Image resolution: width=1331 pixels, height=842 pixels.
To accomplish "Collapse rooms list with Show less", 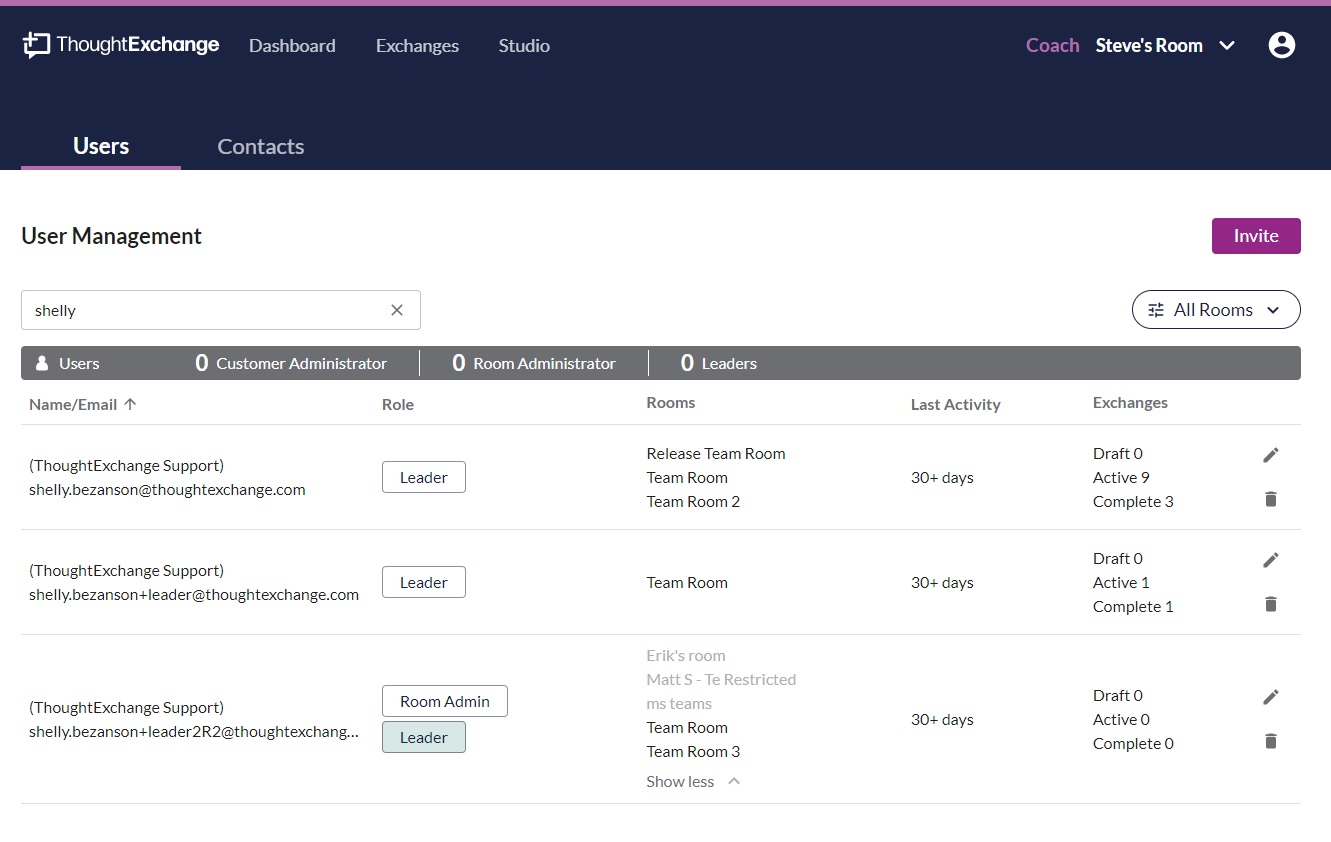I will tap(693, 781).
